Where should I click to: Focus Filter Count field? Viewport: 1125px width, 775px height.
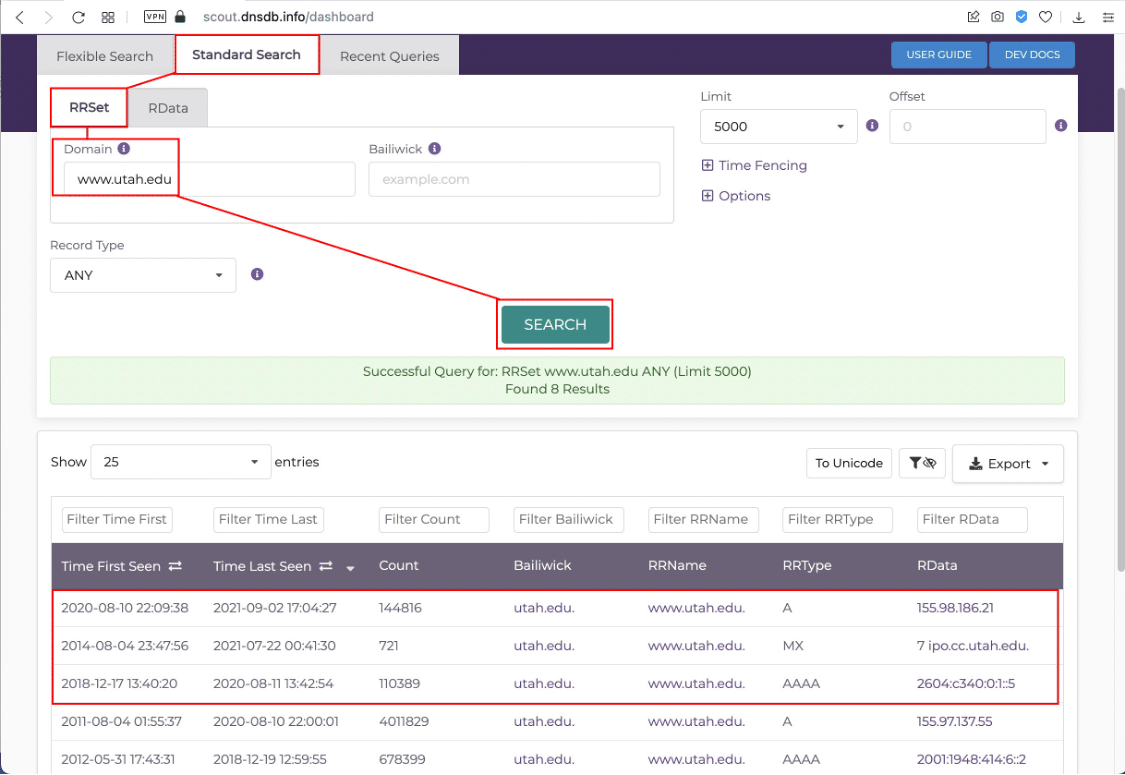coord(433,519)
